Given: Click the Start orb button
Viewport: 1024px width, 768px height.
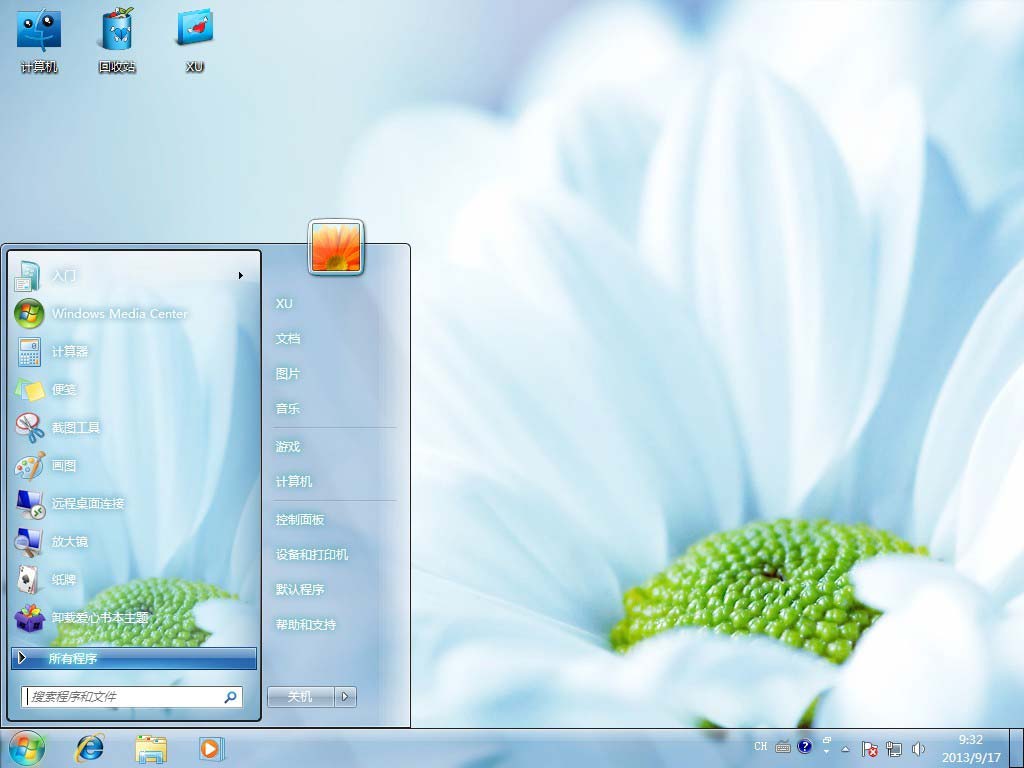Looking at the screenshot, I should pyautogui.click(x=27, y=747).
